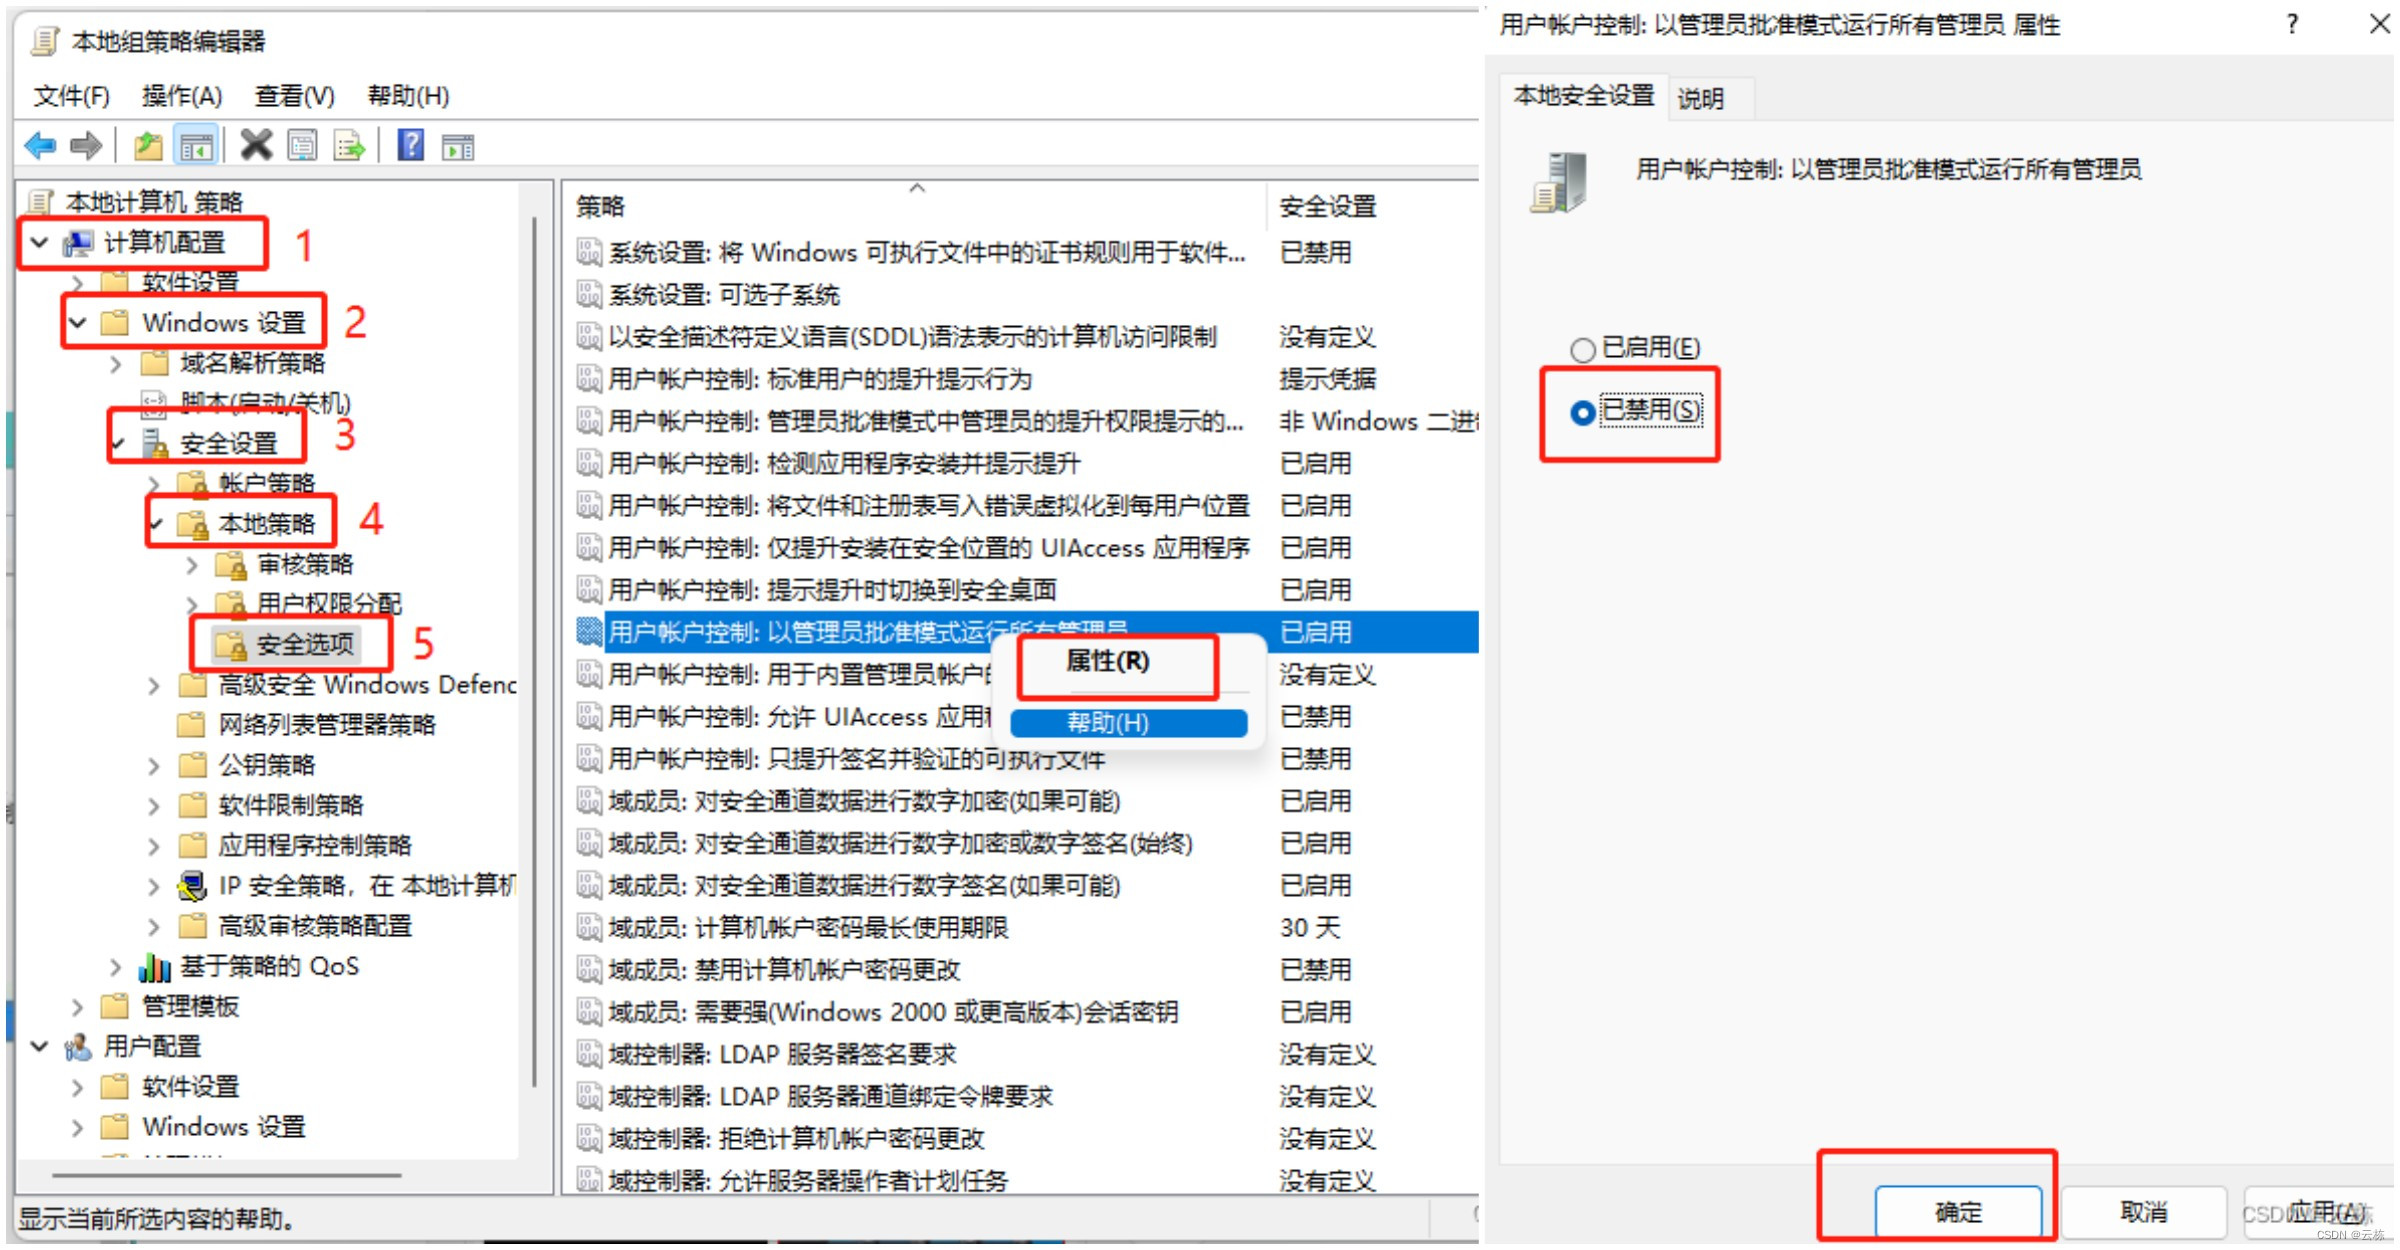Image resolution: width=2400 pixels, height=1250 pixels.
Task: Collapse the 计算机配置 tree node
Action: point(40,243)
